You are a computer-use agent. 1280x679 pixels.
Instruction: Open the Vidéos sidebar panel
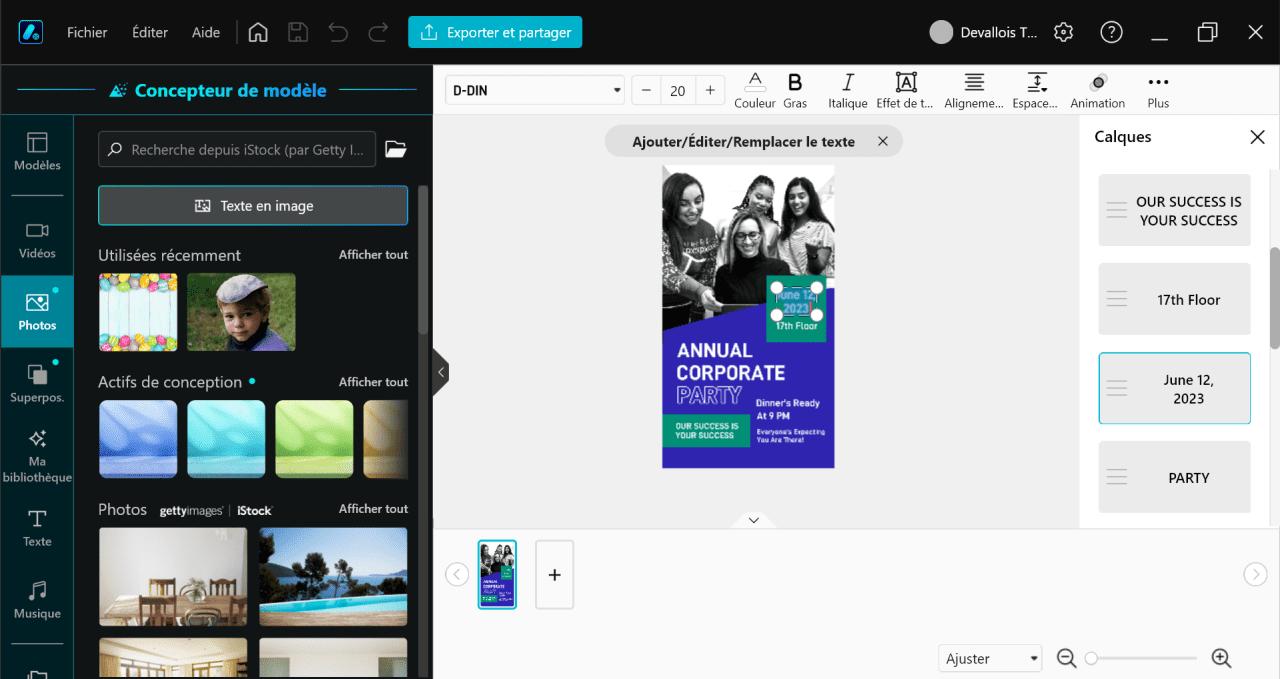coord(37,240)
